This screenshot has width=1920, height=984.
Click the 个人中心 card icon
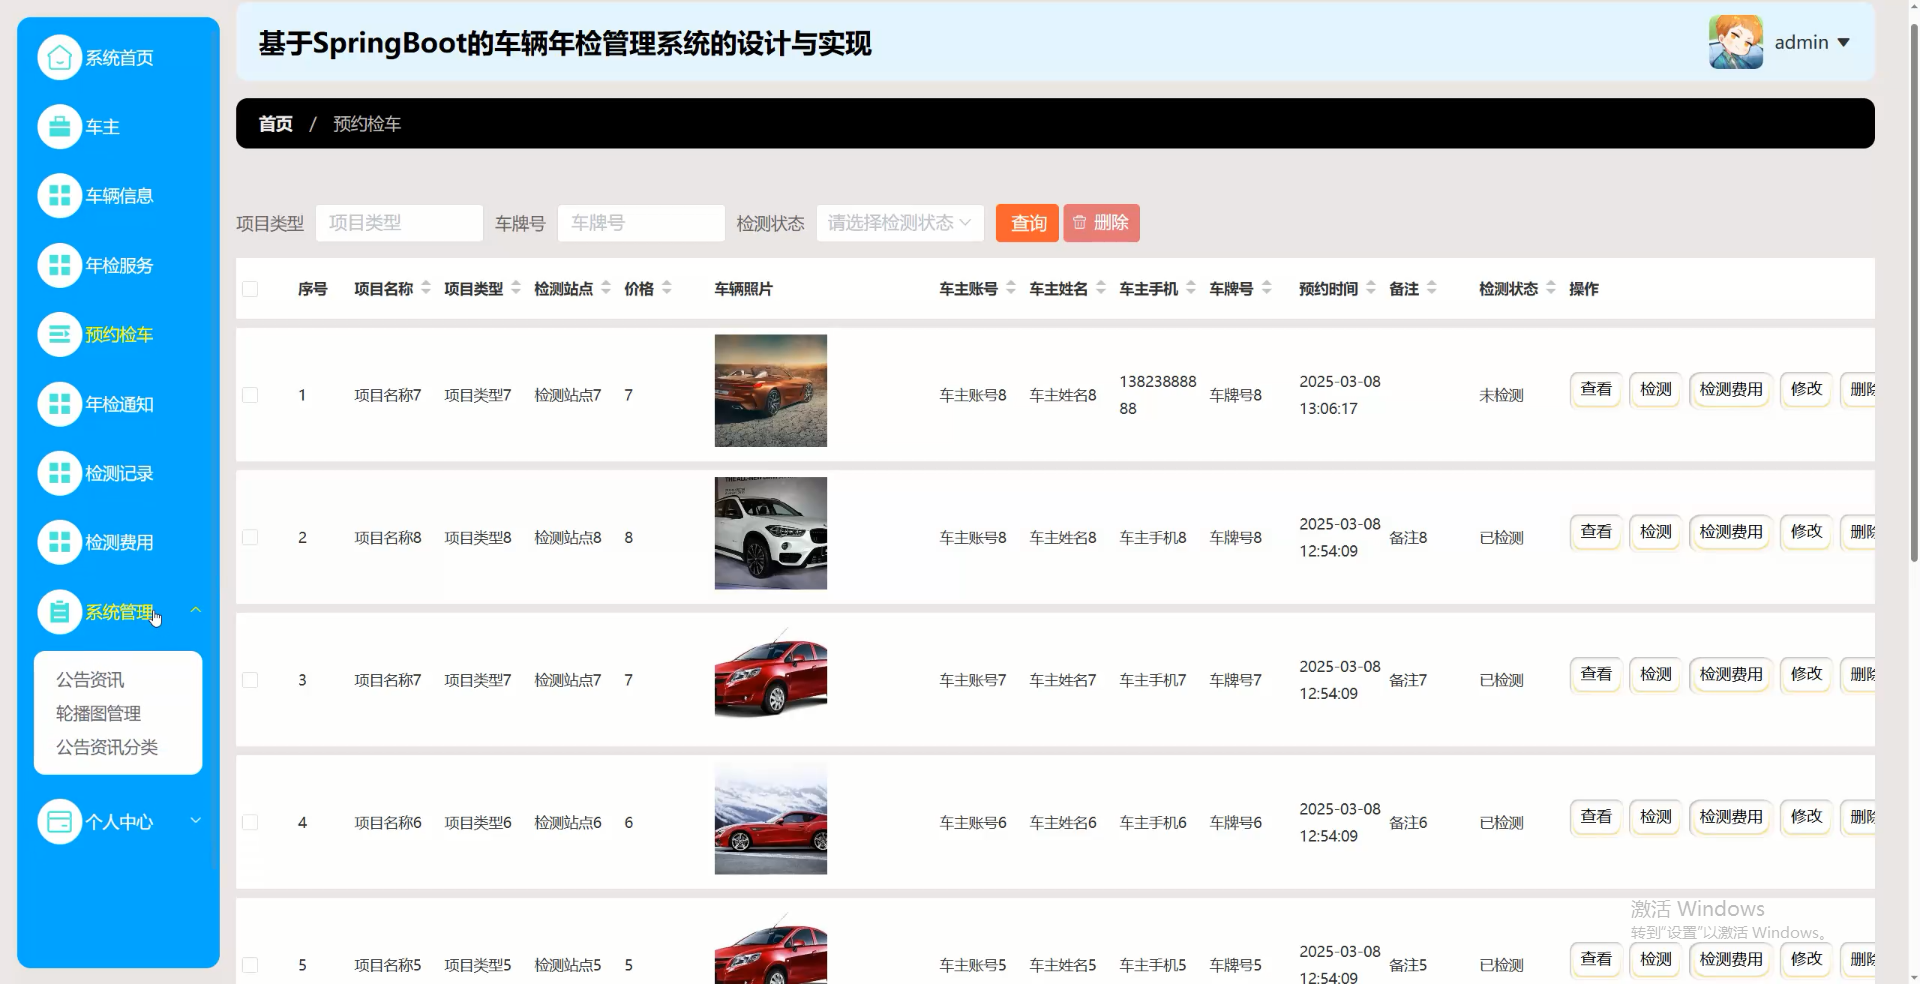[x=59, y=822]
